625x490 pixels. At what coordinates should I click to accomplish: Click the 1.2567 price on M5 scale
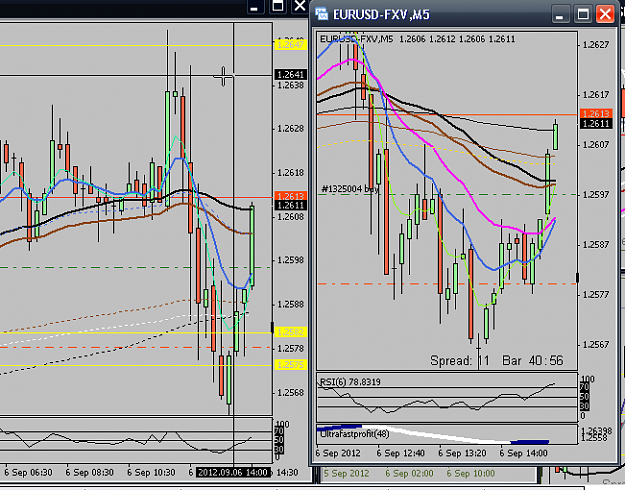coord(596,344)
